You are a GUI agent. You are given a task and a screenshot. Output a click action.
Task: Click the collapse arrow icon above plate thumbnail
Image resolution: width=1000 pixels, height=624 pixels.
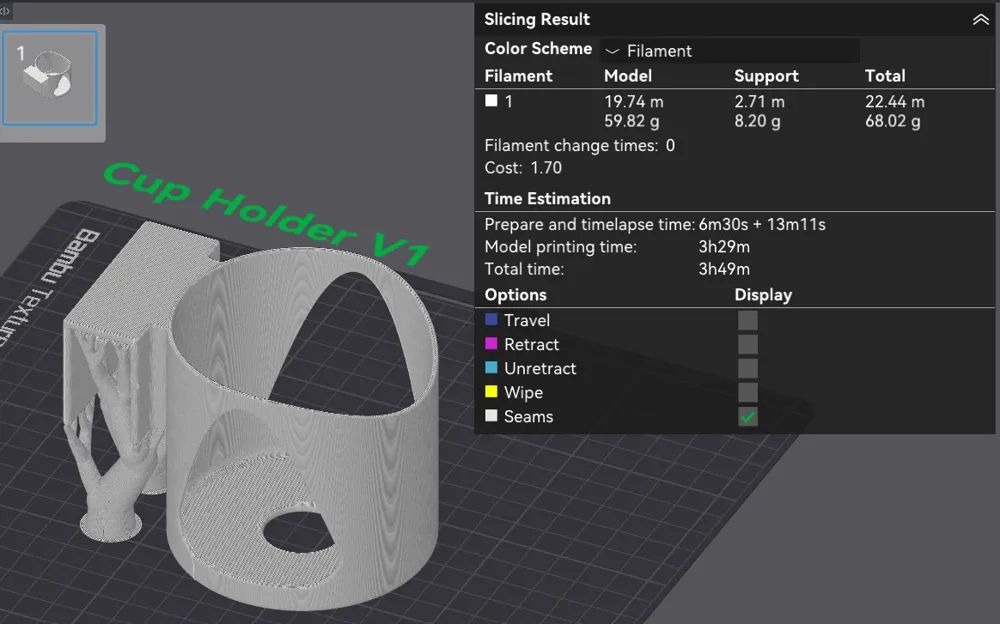pos(5,10)
